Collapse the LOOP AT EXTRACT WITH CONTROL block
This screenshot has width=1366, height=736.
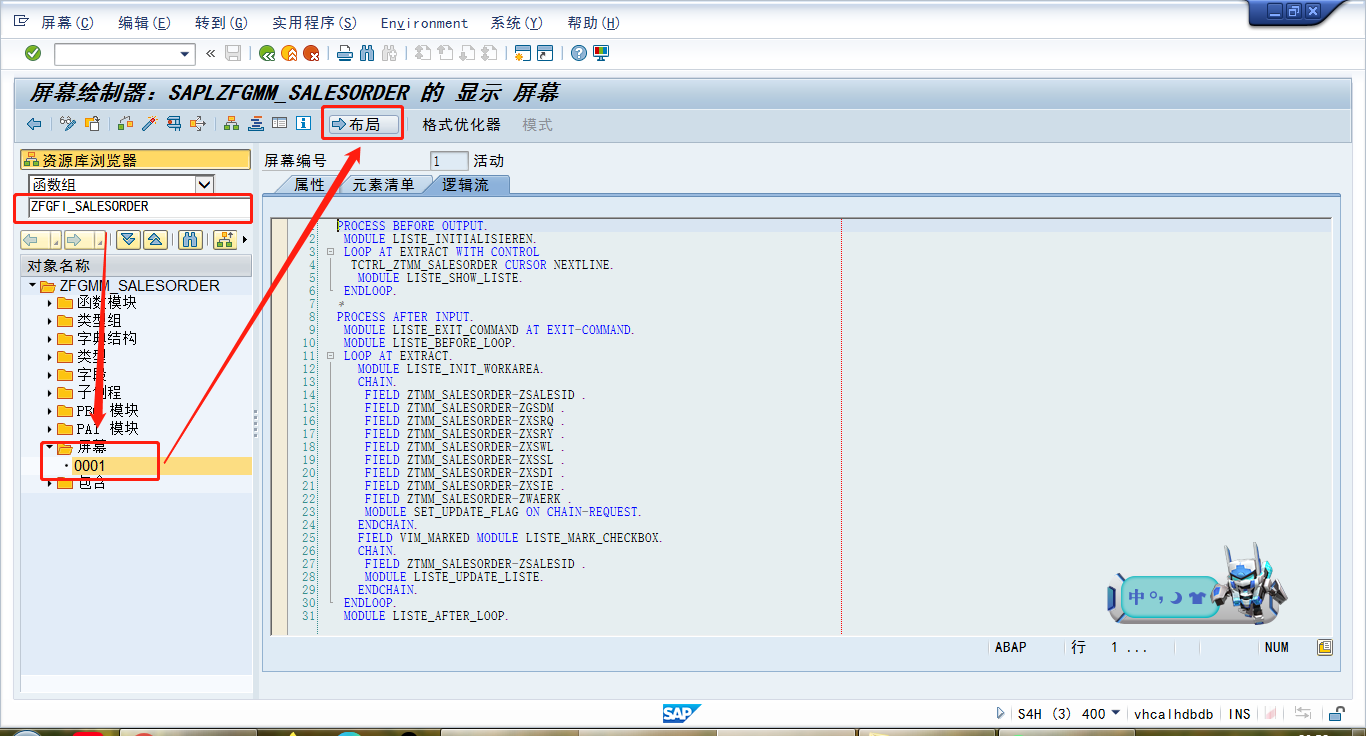click(x=330, y=252)
